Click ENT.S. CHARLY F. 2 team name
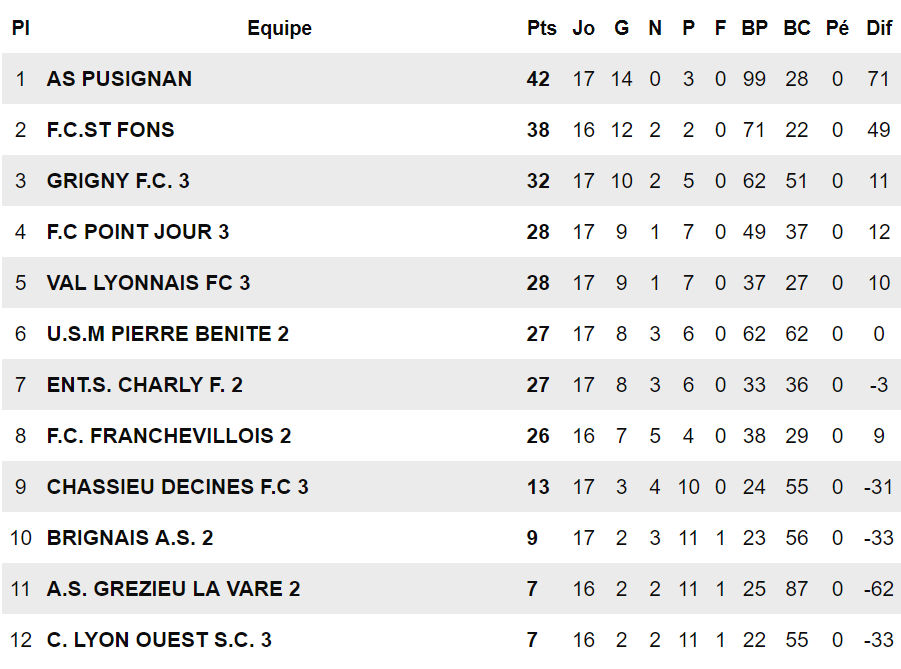The image size is (901, 669). (x=144, y=385)
